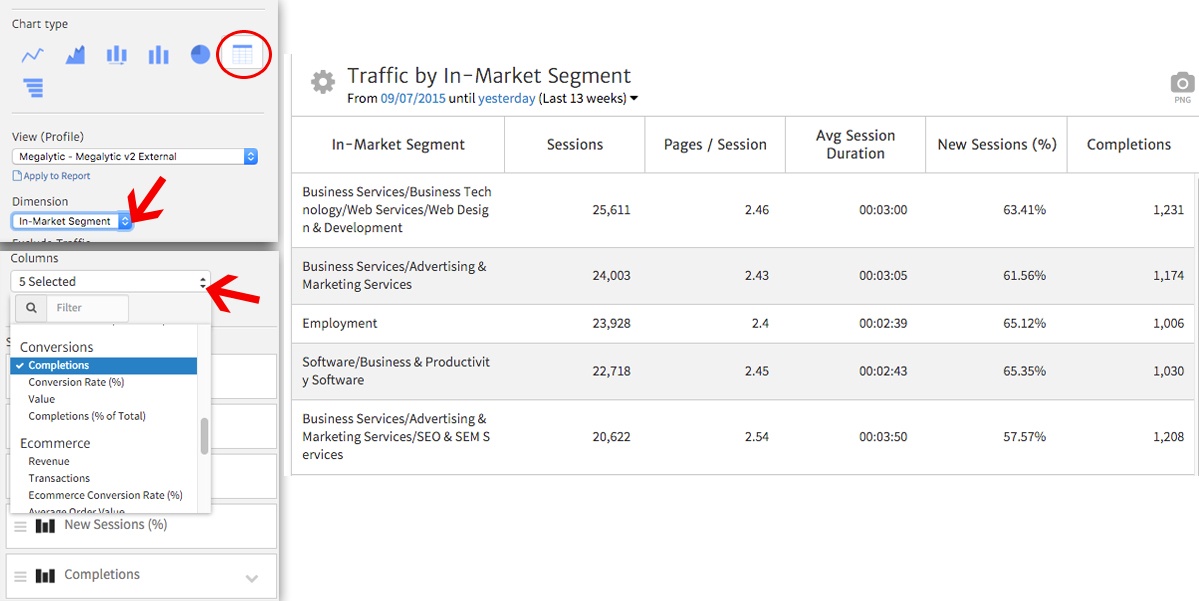The width and height of the screenshot is (1199, 601).
Task: Uncheck Completions in the Conversions list
Action: pos(58,366)
